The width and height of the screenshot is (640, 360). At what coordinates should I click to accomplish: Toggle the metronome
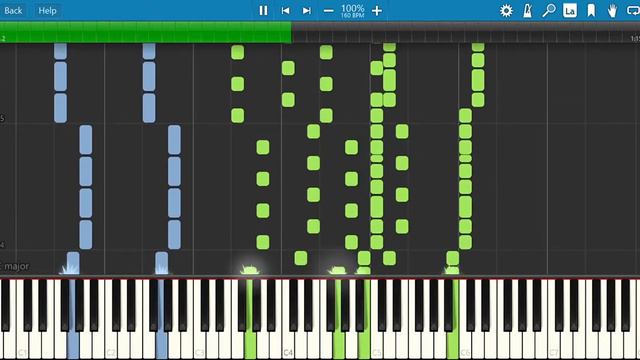[x=527, y=11]
